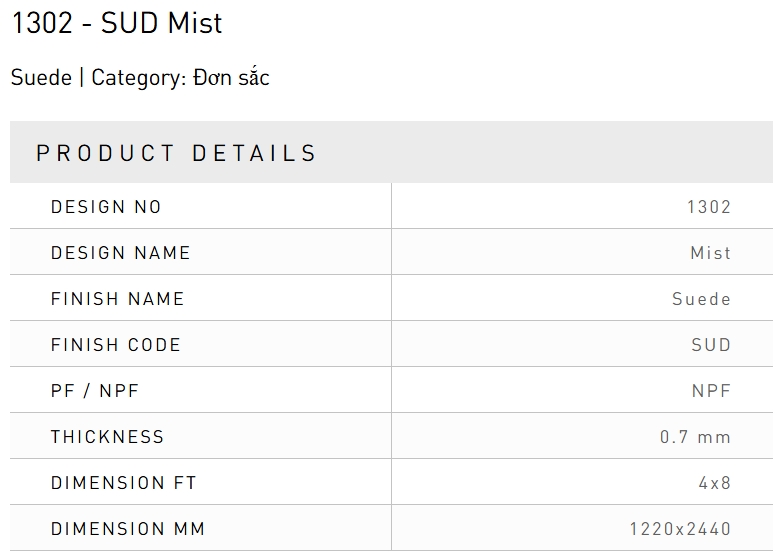Click the finish code value "SUD"

[711, 345]
